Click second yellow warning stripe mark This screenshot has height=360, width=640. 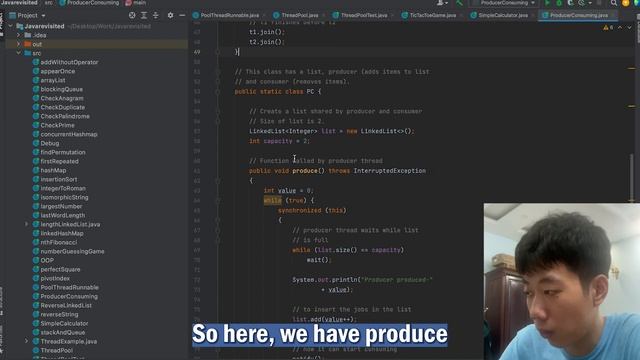coord(632,106)
